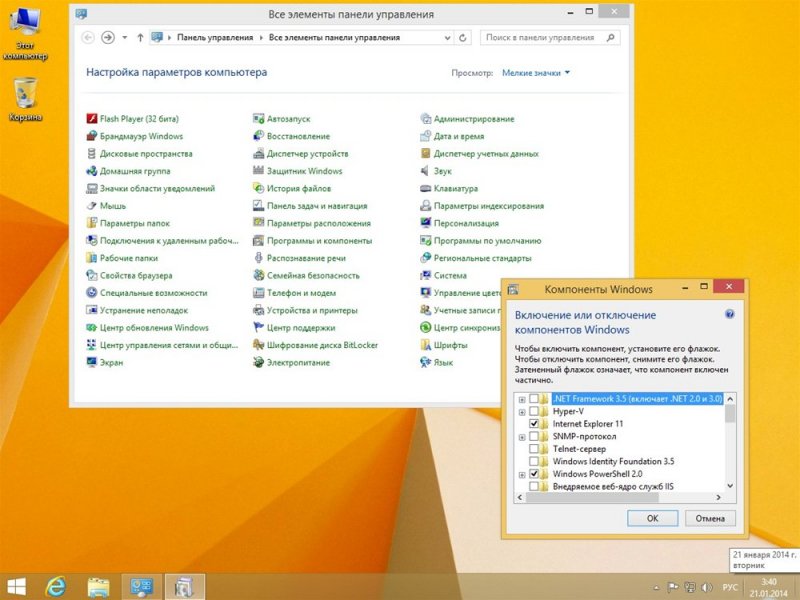Screen dimensions: 800x600
Task: Click the Windows Start button
Action: (x=16, y=587)
